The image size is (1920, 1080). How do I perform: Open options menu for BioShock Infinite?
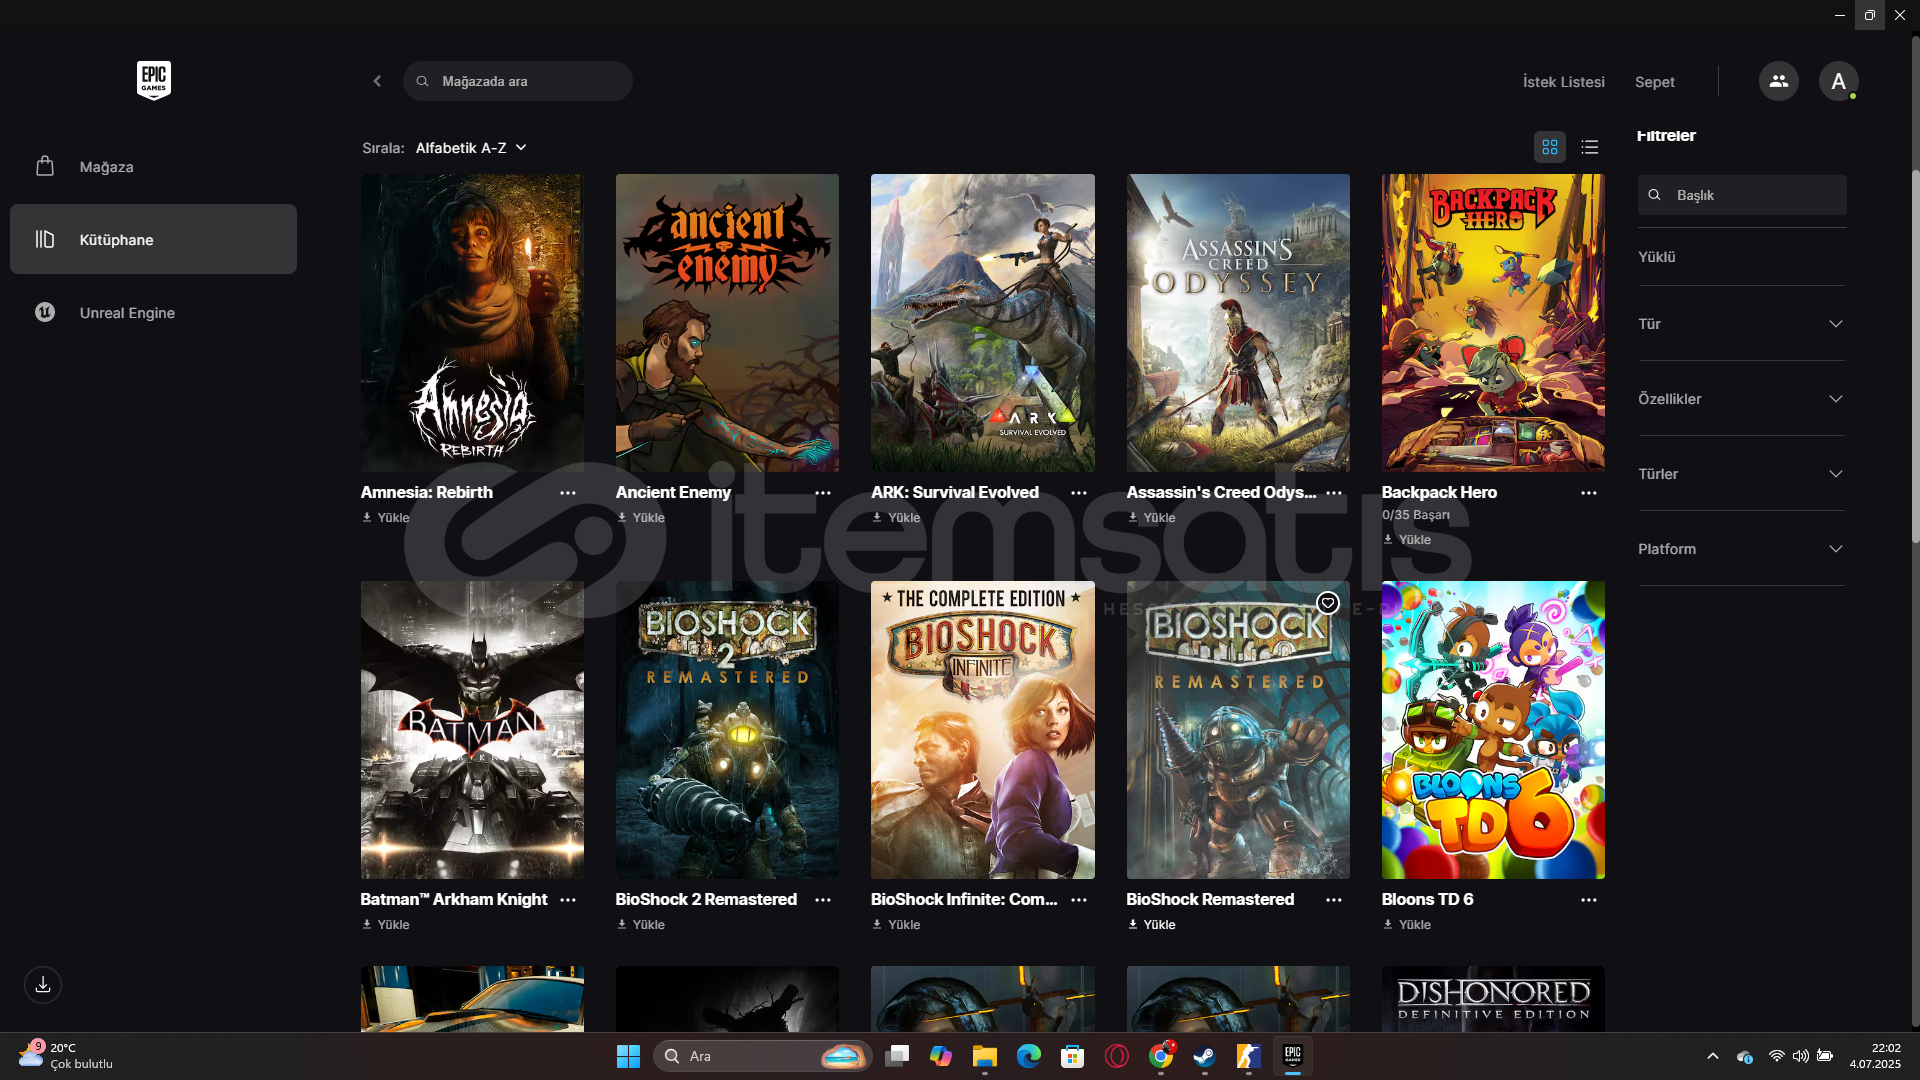[x=1079, y=900]
